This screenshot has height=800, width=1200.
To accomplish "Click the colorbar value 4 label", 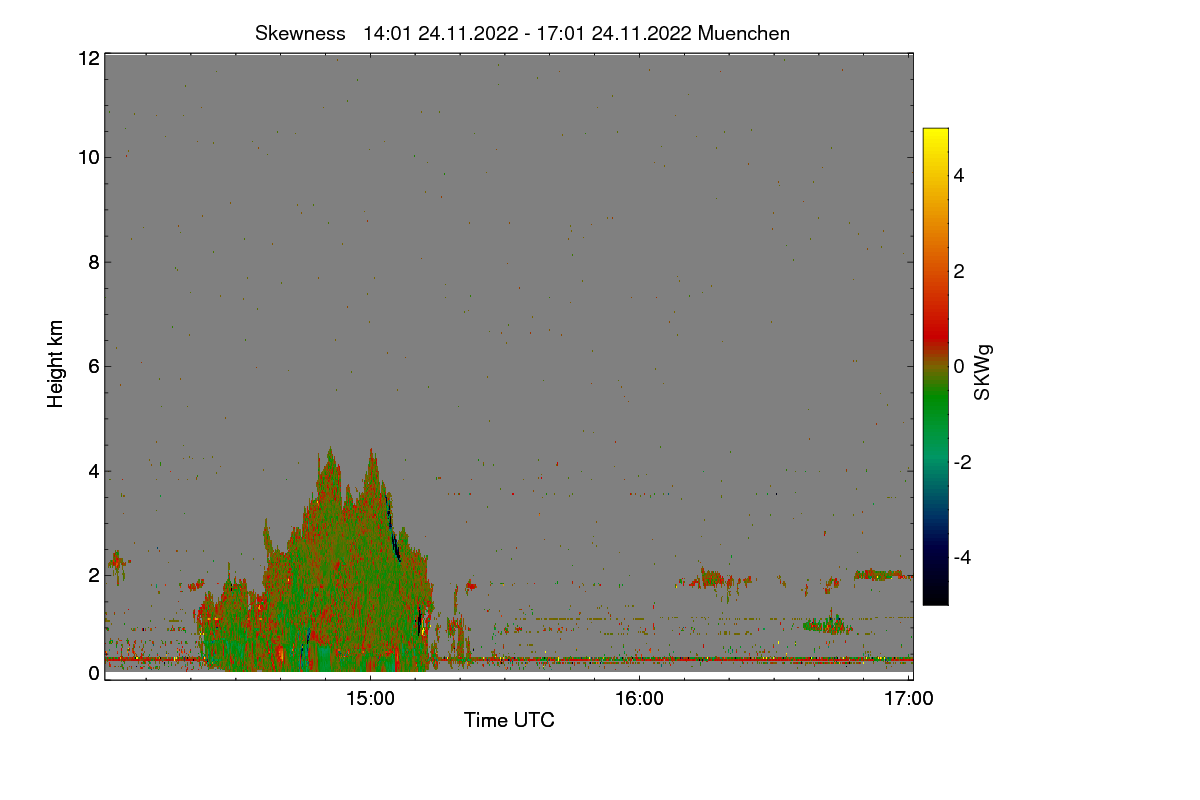I will [959, 176].
